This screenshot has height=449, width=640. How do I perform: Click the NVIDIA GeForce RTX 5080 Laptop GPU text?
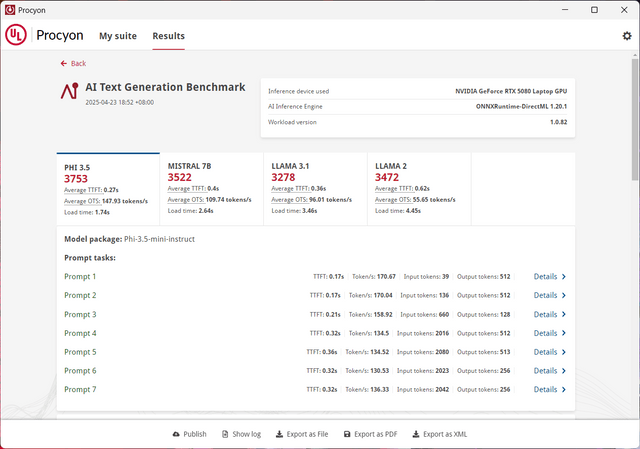coord(511,91)
